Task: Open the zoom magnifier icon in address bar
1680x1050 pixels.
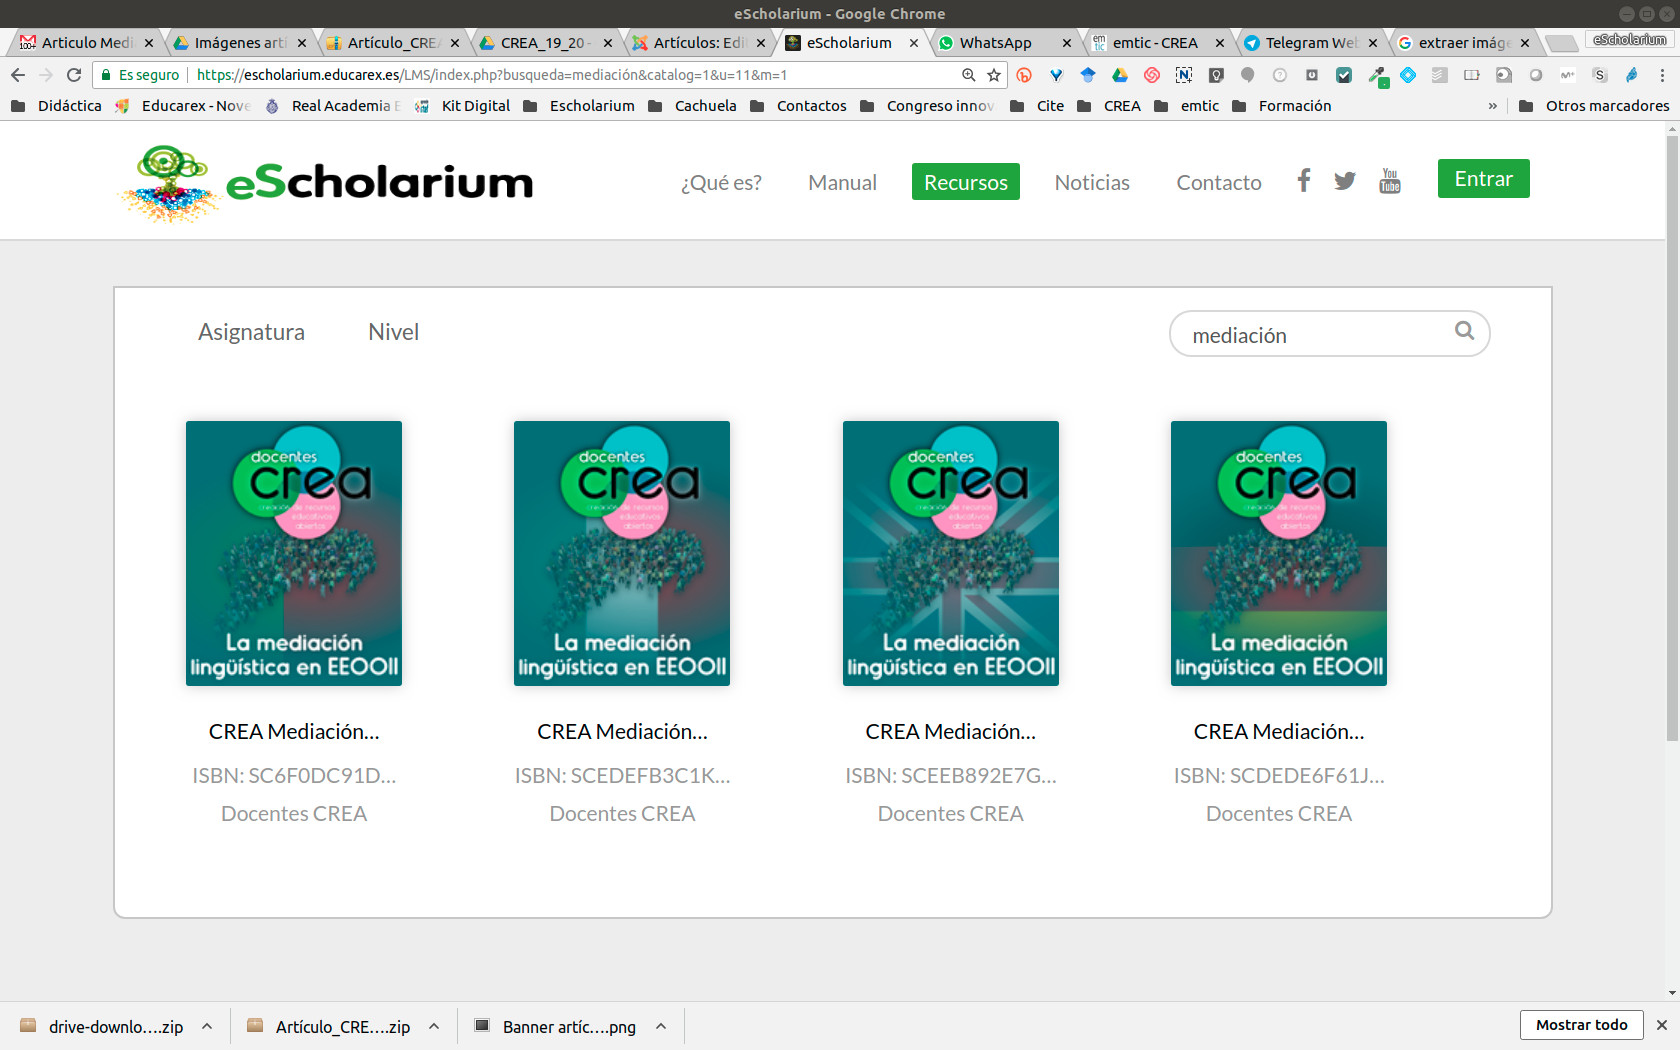Action: pyautogui.click(x=968, y=75)
